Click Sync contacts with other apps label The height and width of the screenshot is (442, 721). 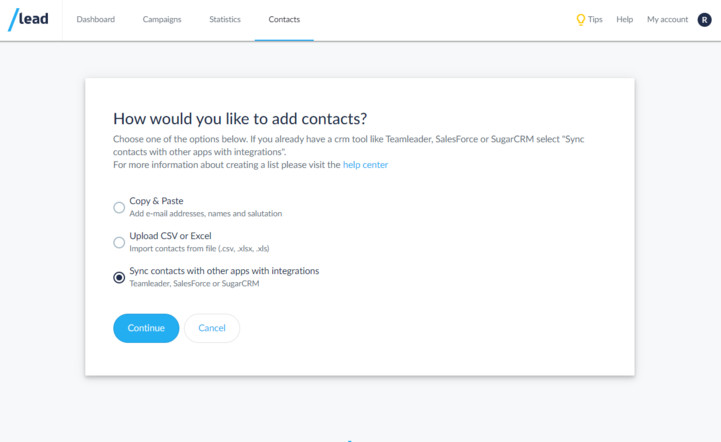point(224,271)
